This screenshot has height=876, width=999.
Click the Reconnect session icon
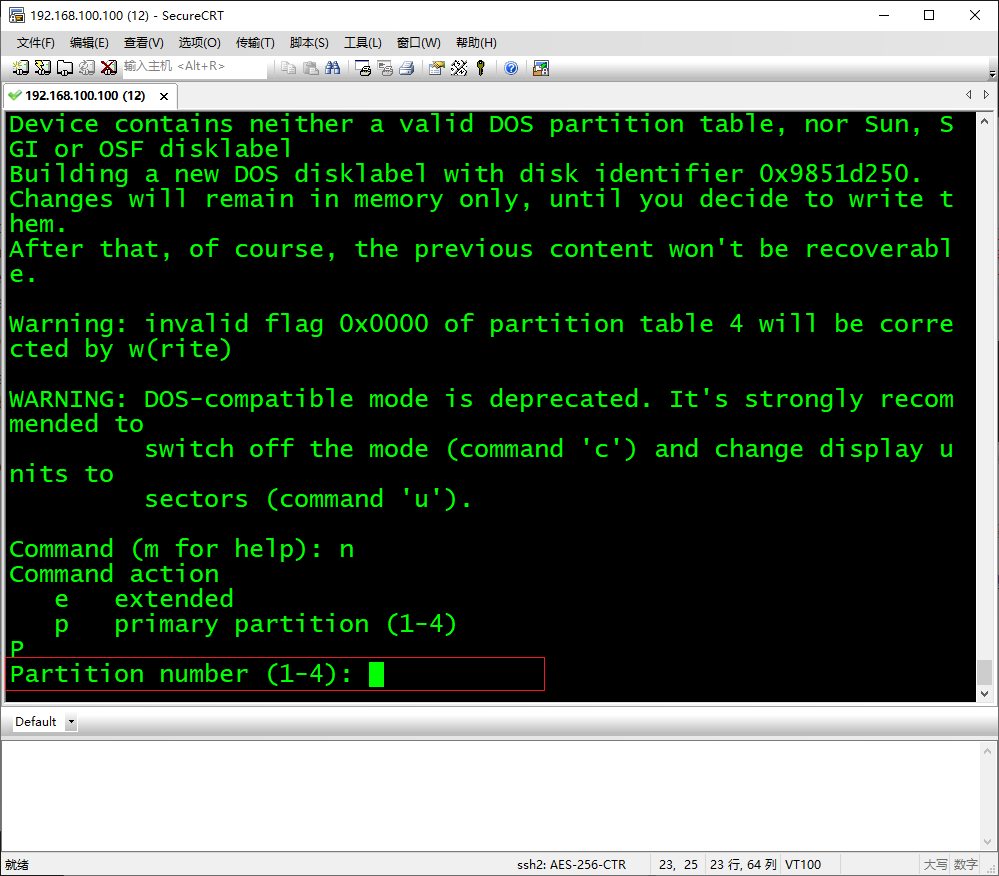pyautogui.click(x=87, y=68)
